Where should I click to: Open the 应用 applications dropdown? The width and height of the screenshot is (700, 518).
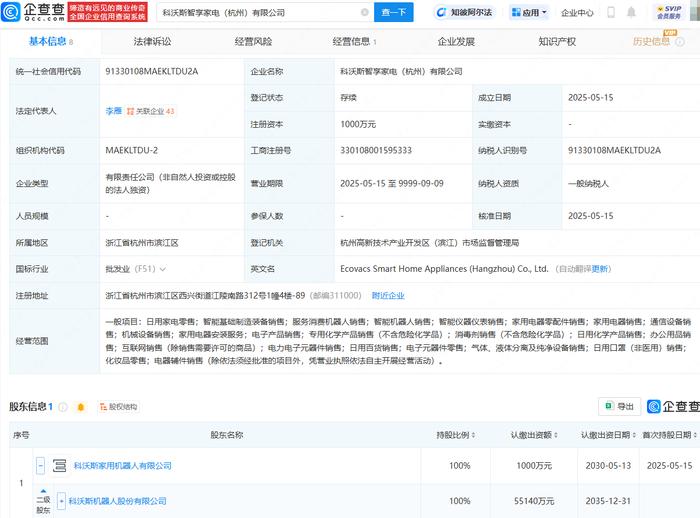529,13
